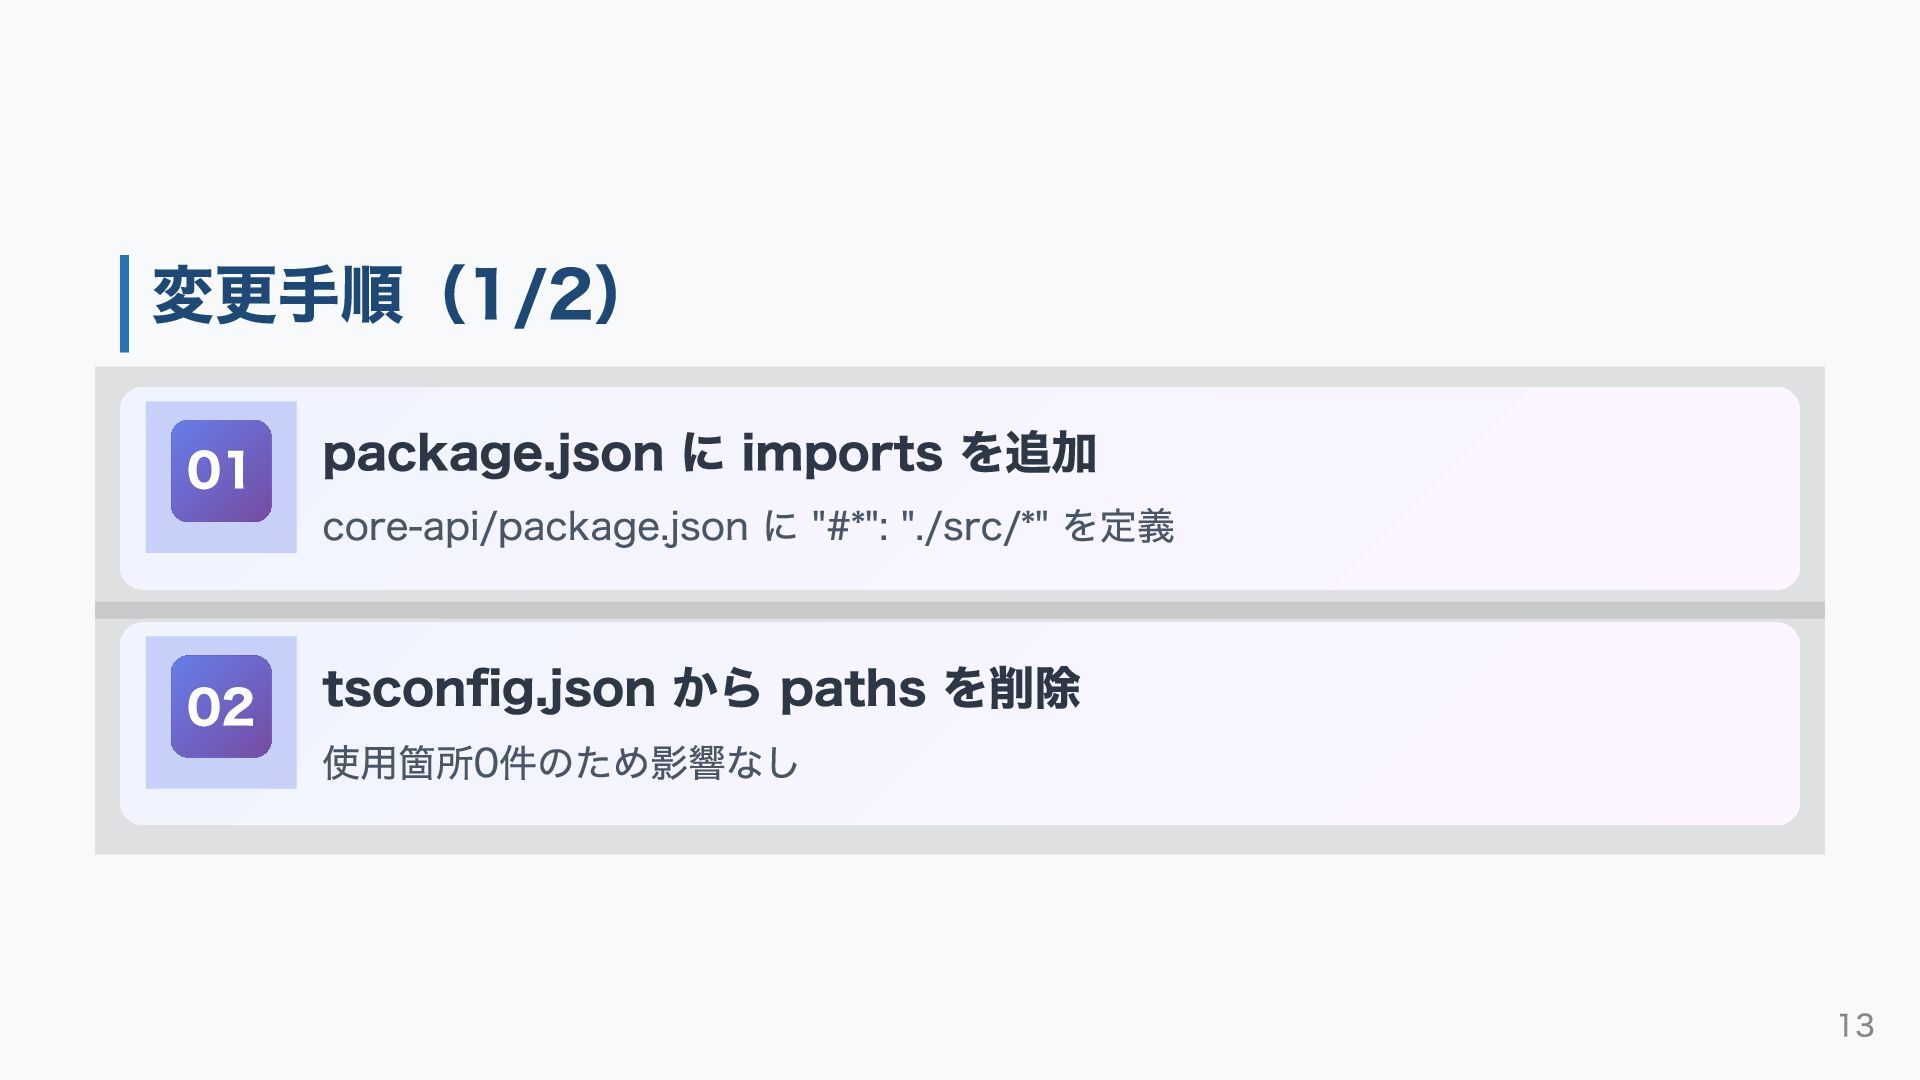Image resolution: width=1920 pixels, height=1080 pixels.
Task: Click the purple 02 step badge
Action: click(x=221, y=707)
